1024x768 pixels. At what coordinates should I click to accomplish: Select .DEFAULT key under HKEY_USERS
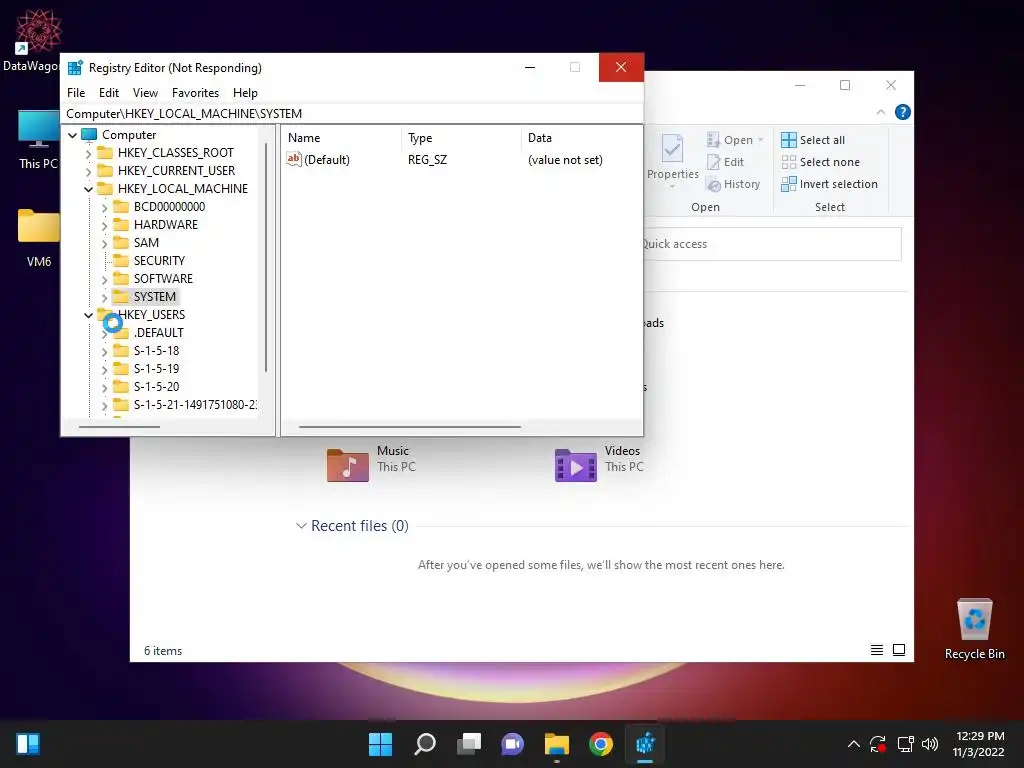(x=159, y=332)
